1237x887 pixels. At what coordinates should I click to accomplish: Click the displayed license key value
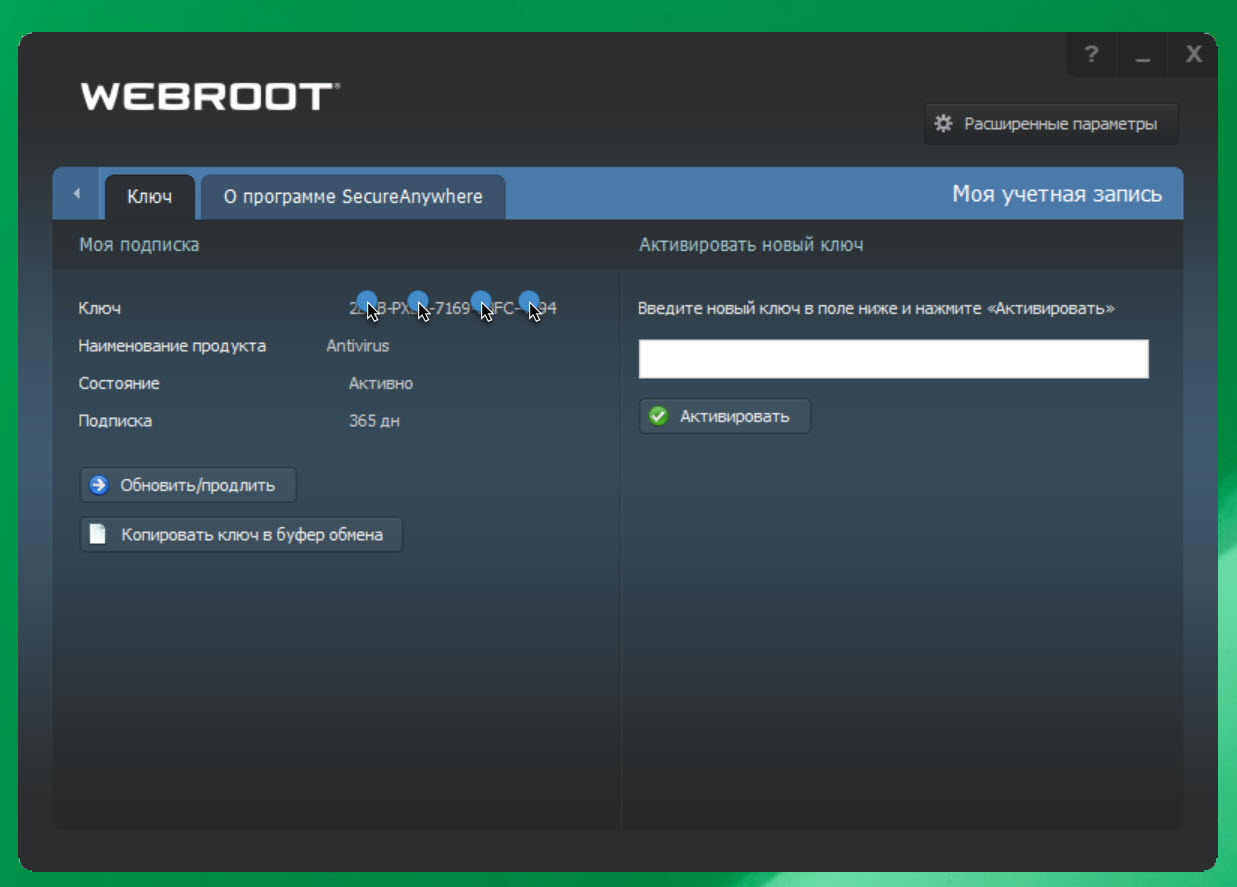tap(452, 309)
